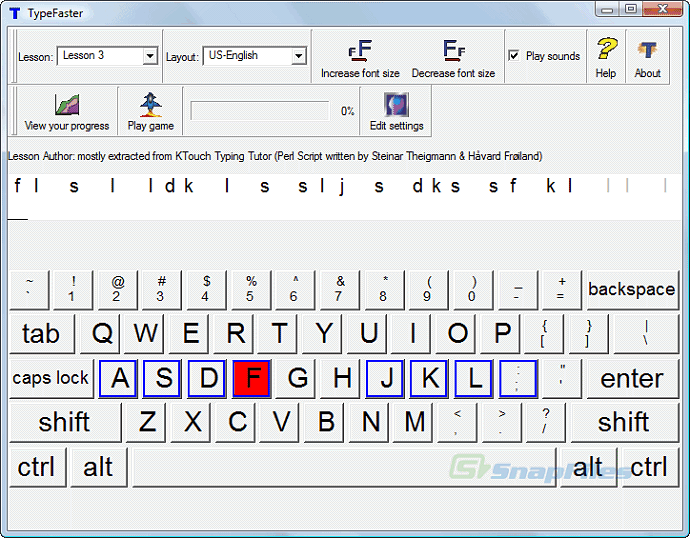
Task: Click the R key
Action: click(x=234, y=333)
